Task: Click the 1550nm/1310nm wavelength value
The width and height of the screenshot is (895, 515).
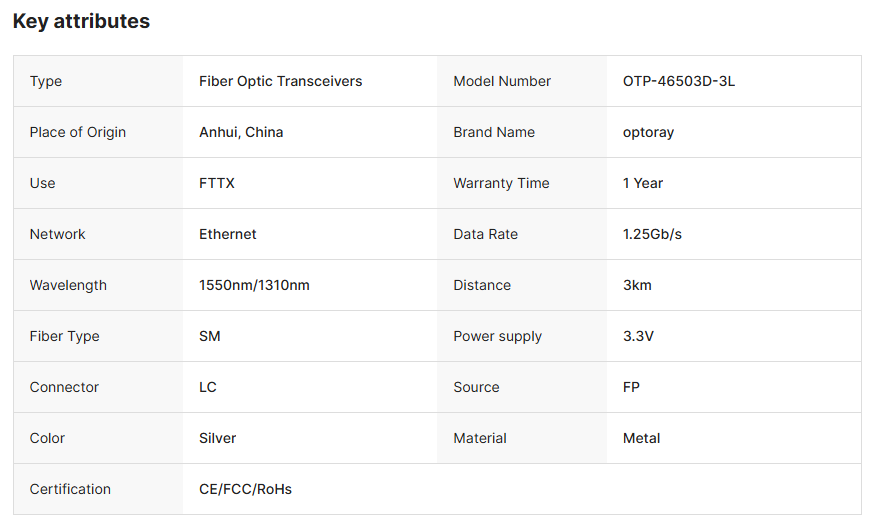Action: pyautogui.click(x=254, y=285)
